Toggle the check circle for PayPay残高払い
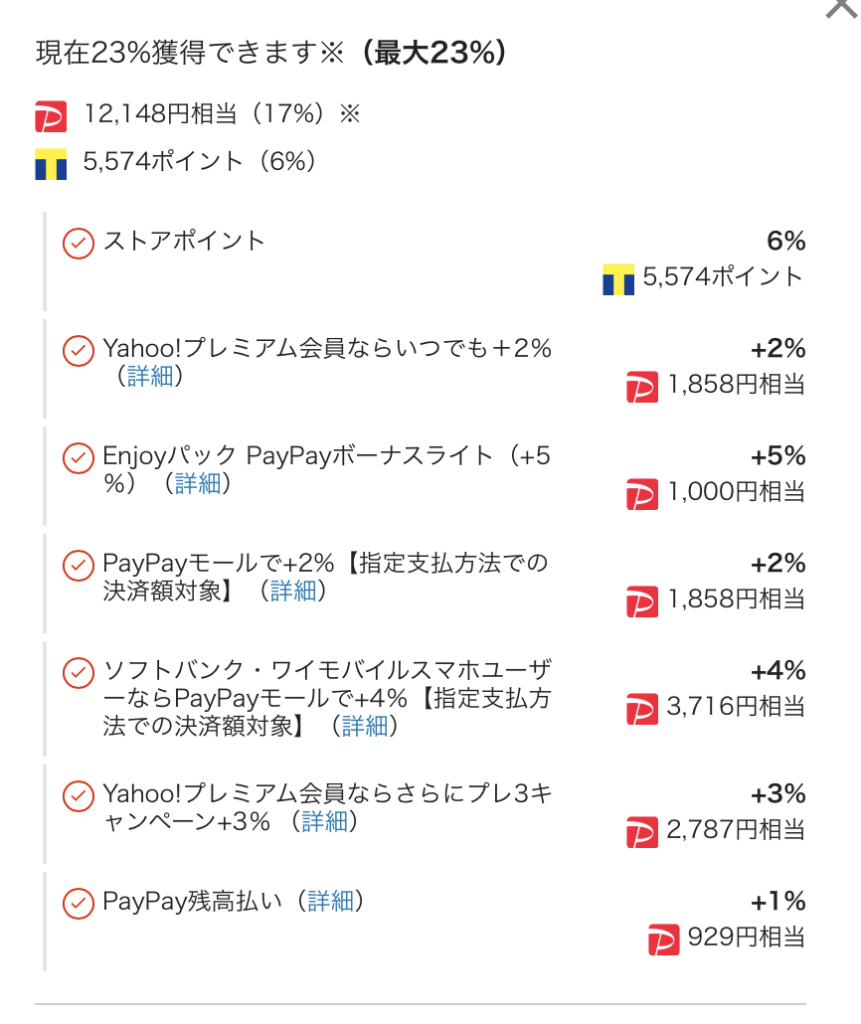 tap(78, 904)
